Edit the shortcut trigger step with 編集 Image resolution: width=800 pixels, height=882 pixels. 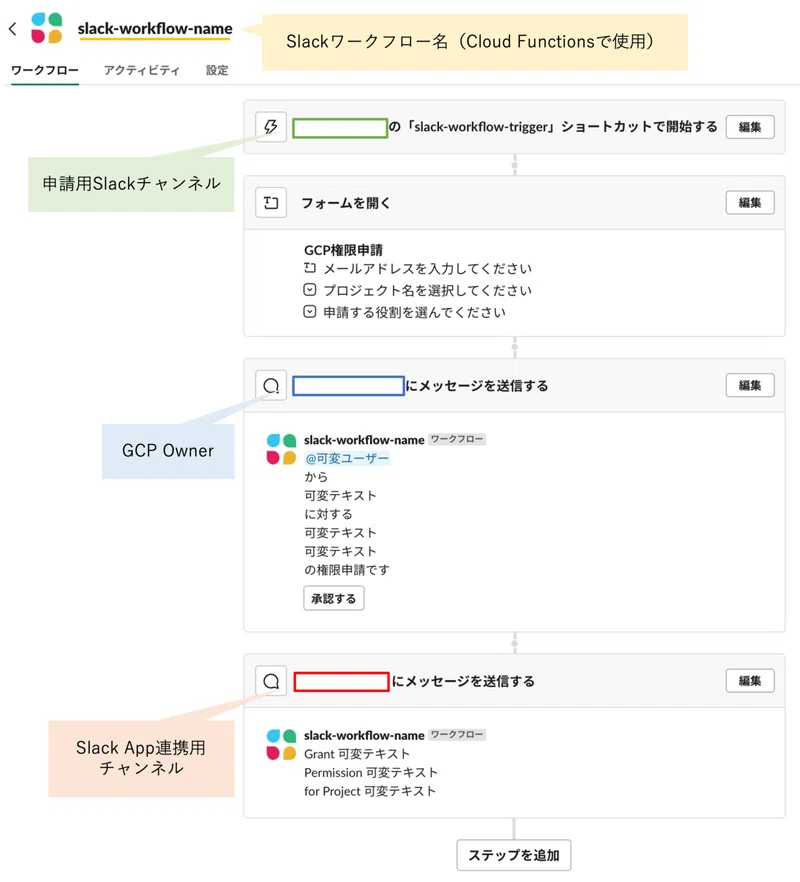[x=749, y=127]
